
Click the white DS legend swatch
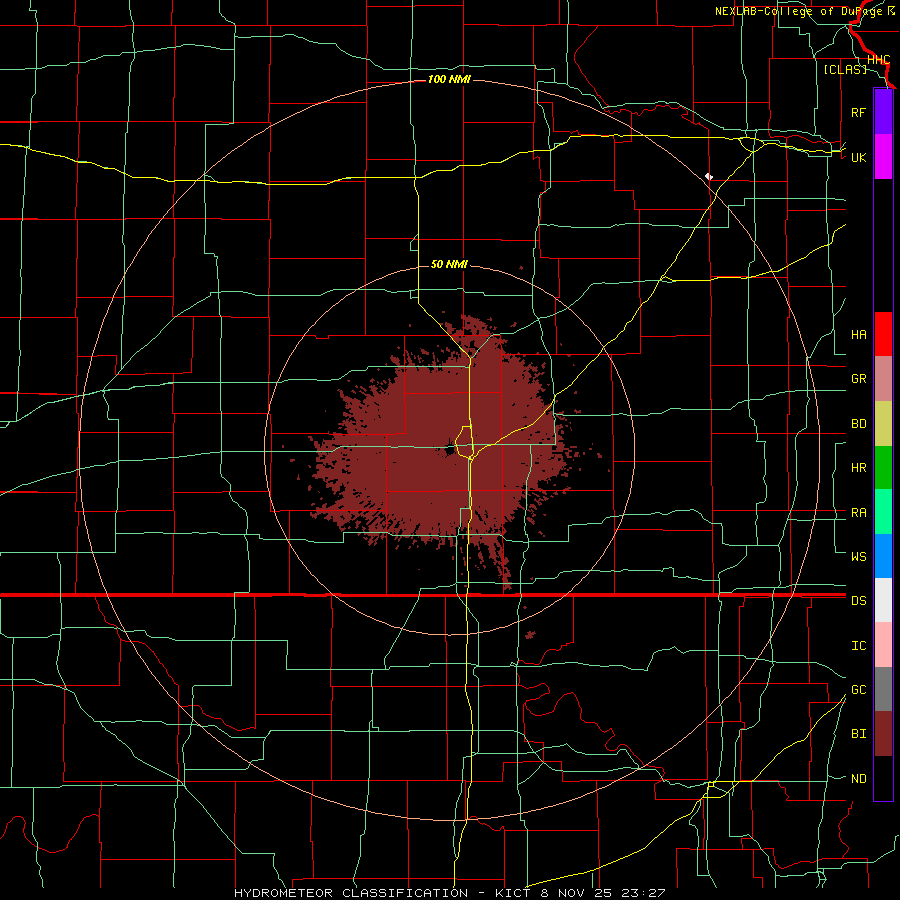pos(883,600)
